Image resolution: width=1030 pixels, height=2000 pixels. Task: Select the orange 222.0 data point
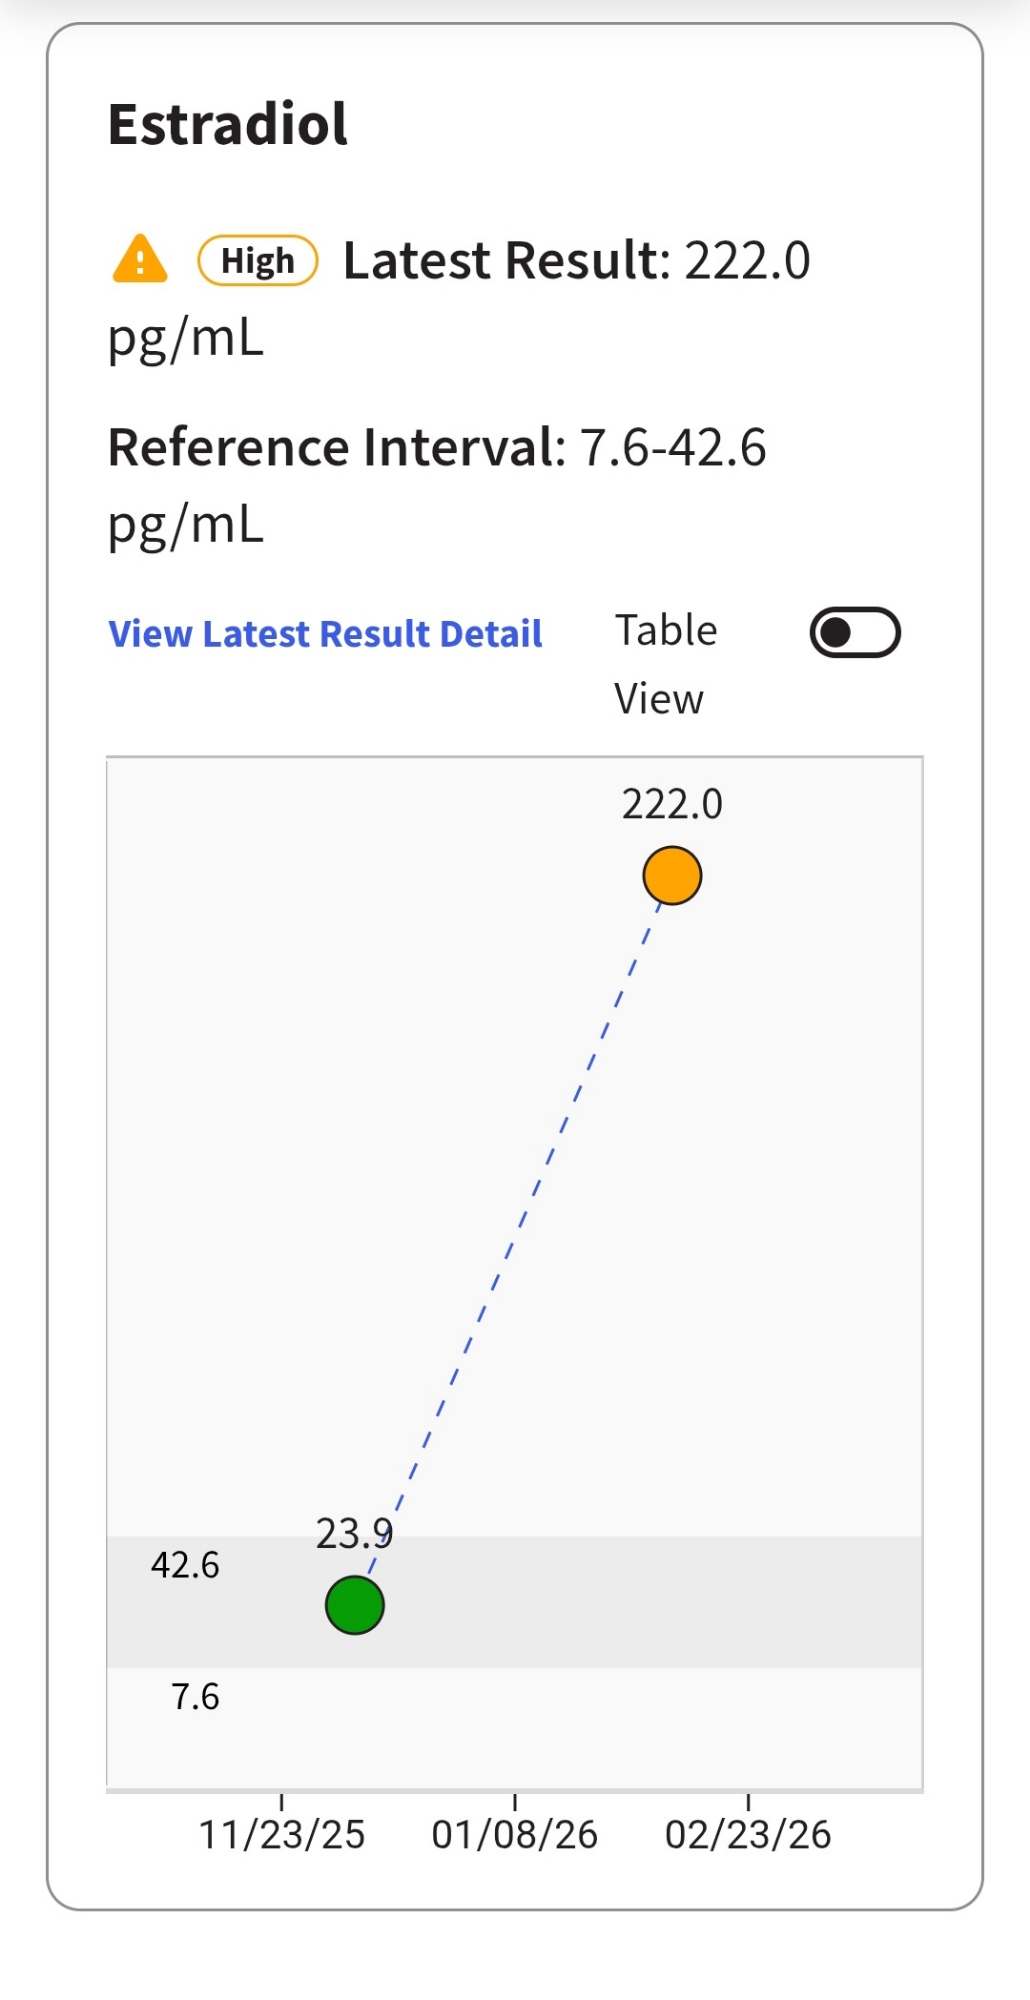click(x=672, y=875)
